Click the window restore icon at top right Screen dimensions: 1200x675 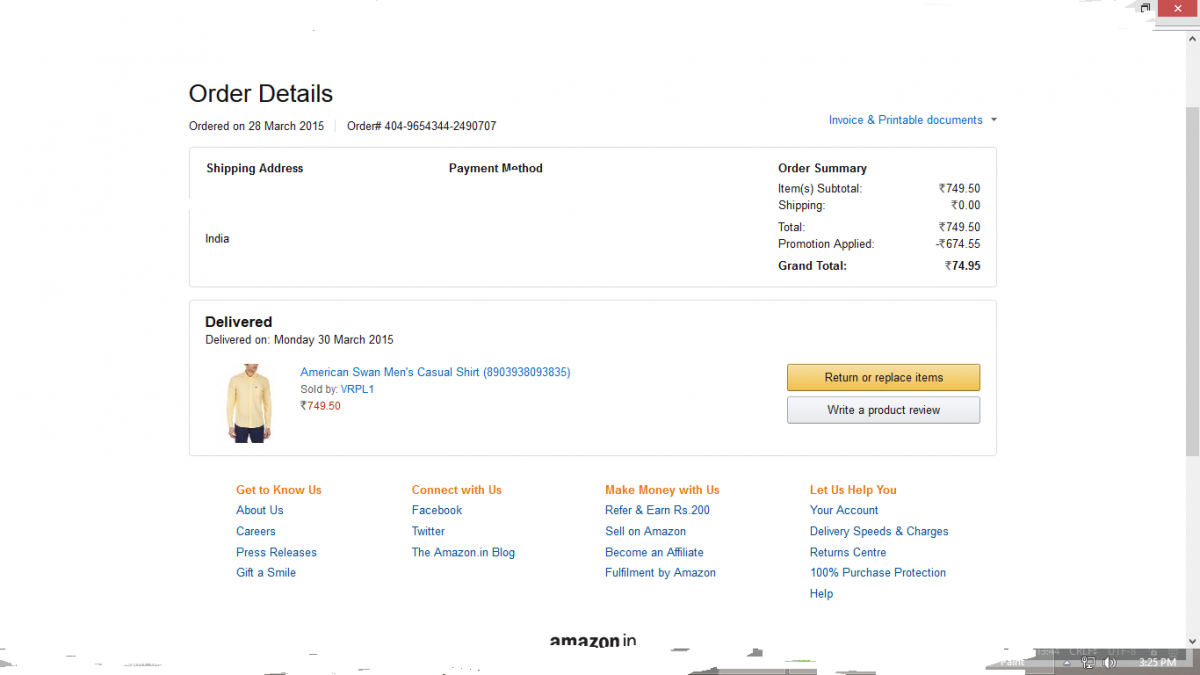[1146, 7]
